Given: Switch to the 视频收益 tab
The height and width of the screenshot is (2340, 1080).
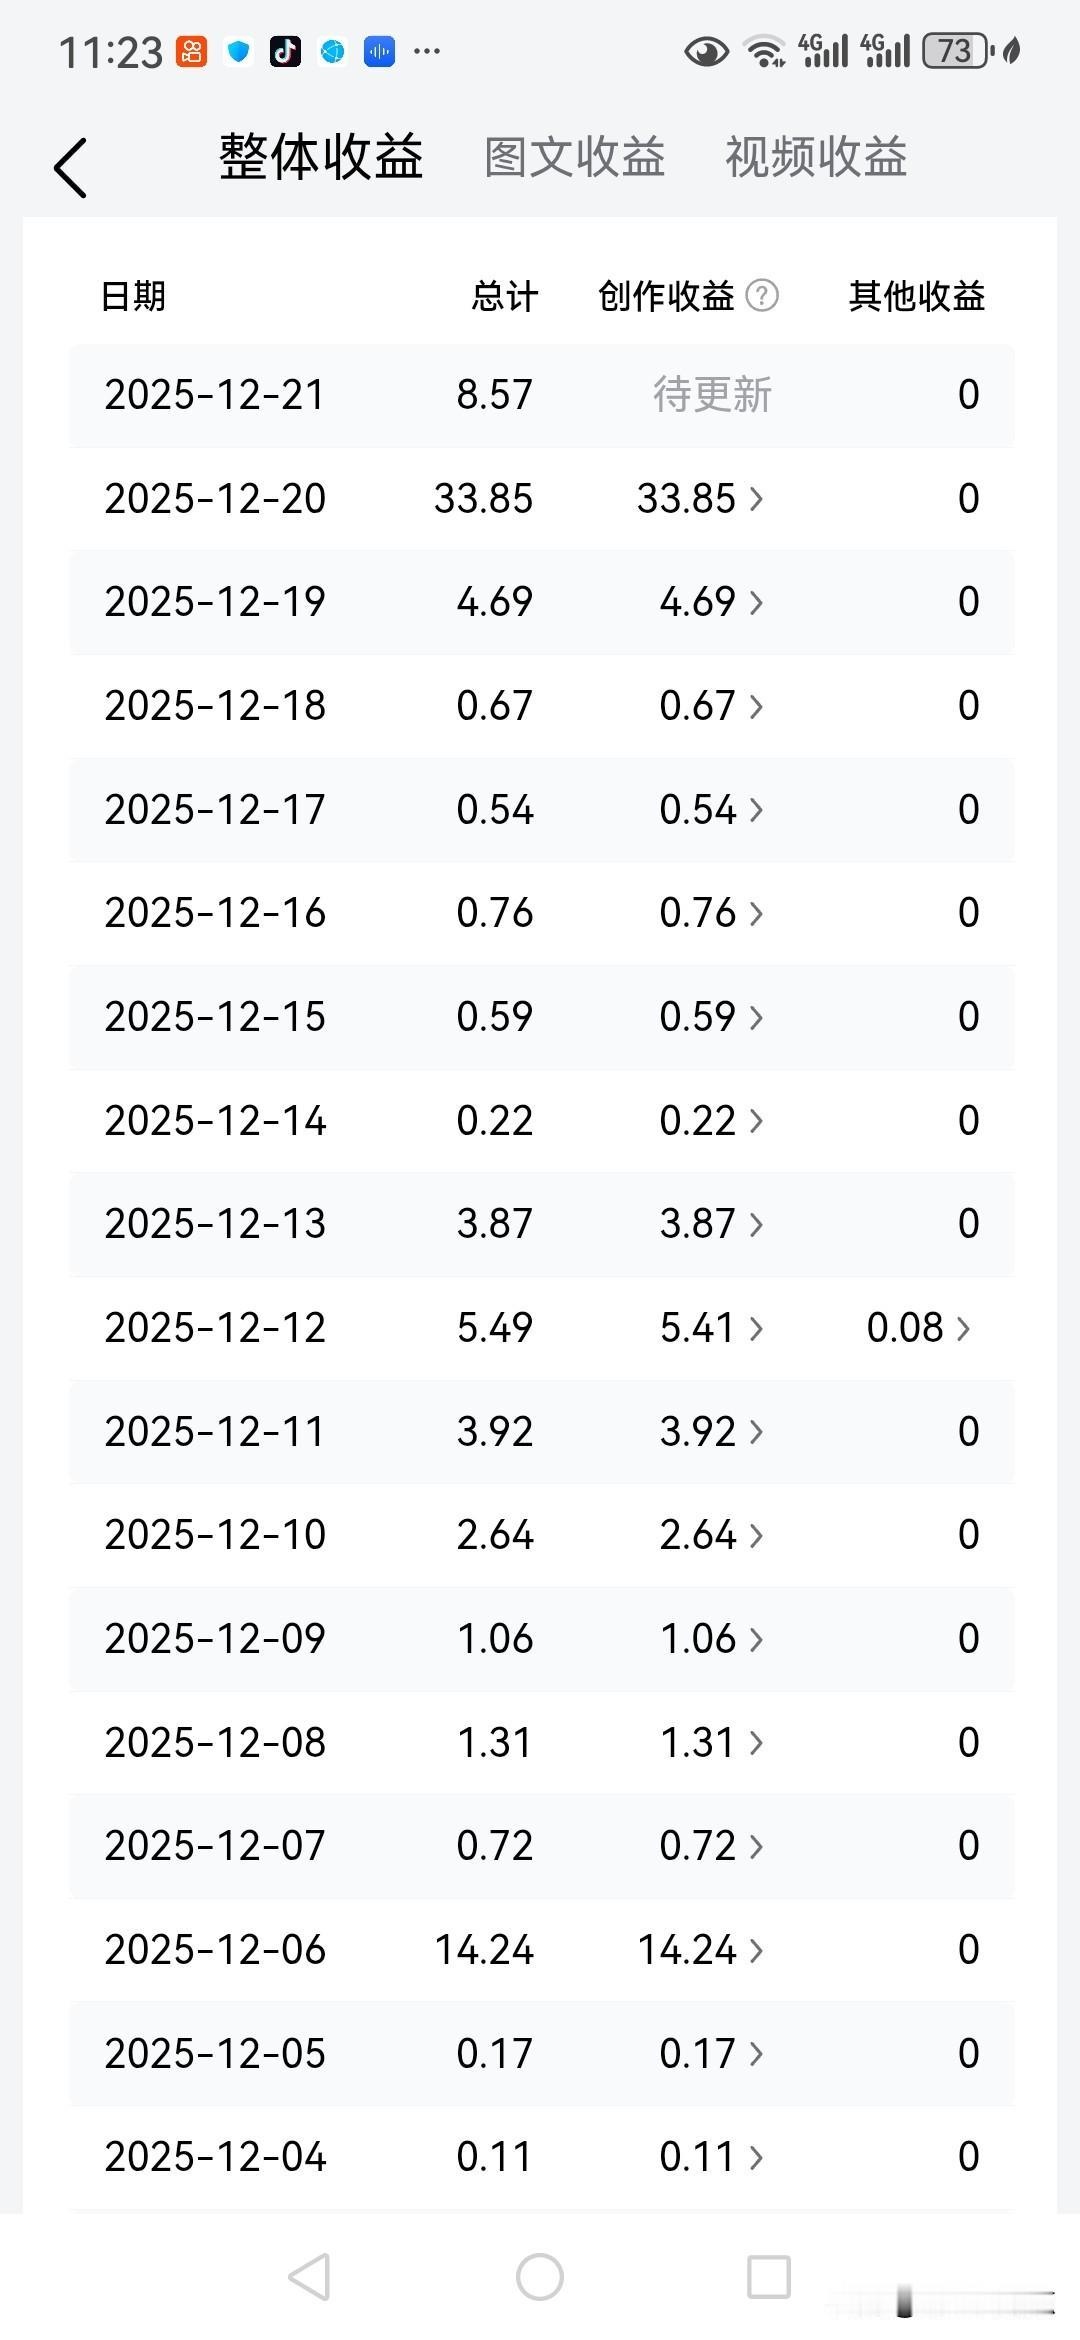Looking at the screenshot, I should tap(816, 158).
